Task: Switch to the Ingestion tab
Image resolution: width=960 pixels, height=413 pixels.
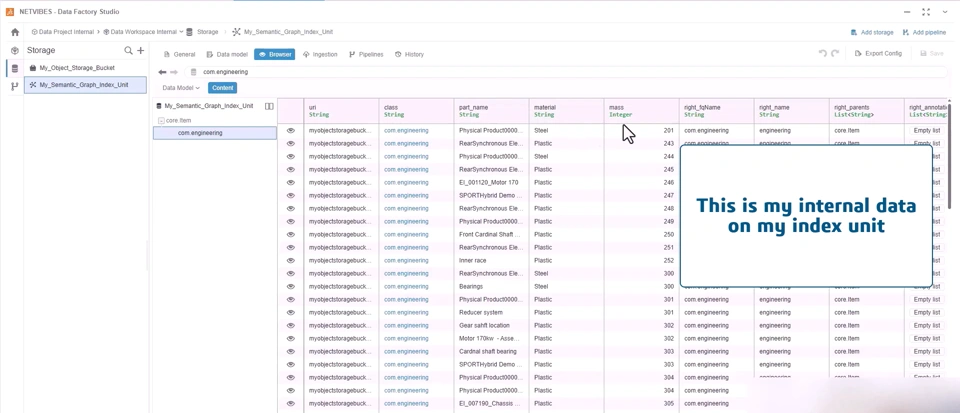Action: coord(320,54)
